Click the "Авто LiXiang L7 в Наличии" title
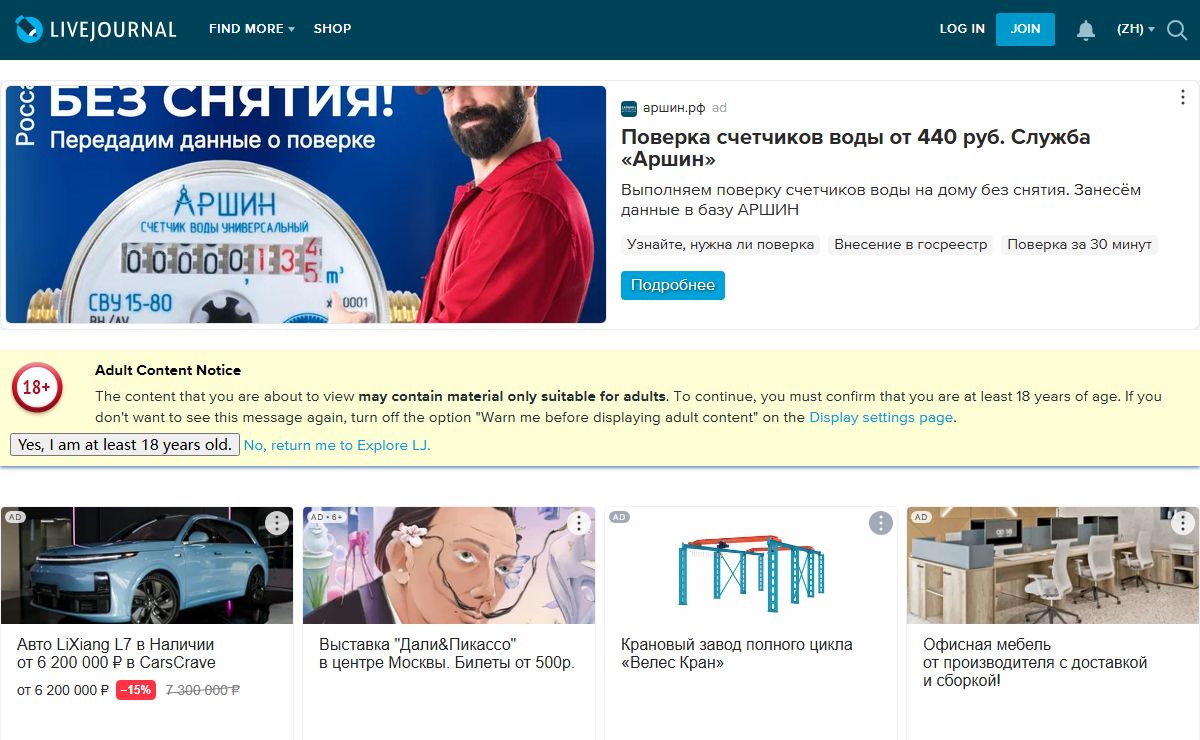This screenshot has width=1200, height=740. [116, 653]
